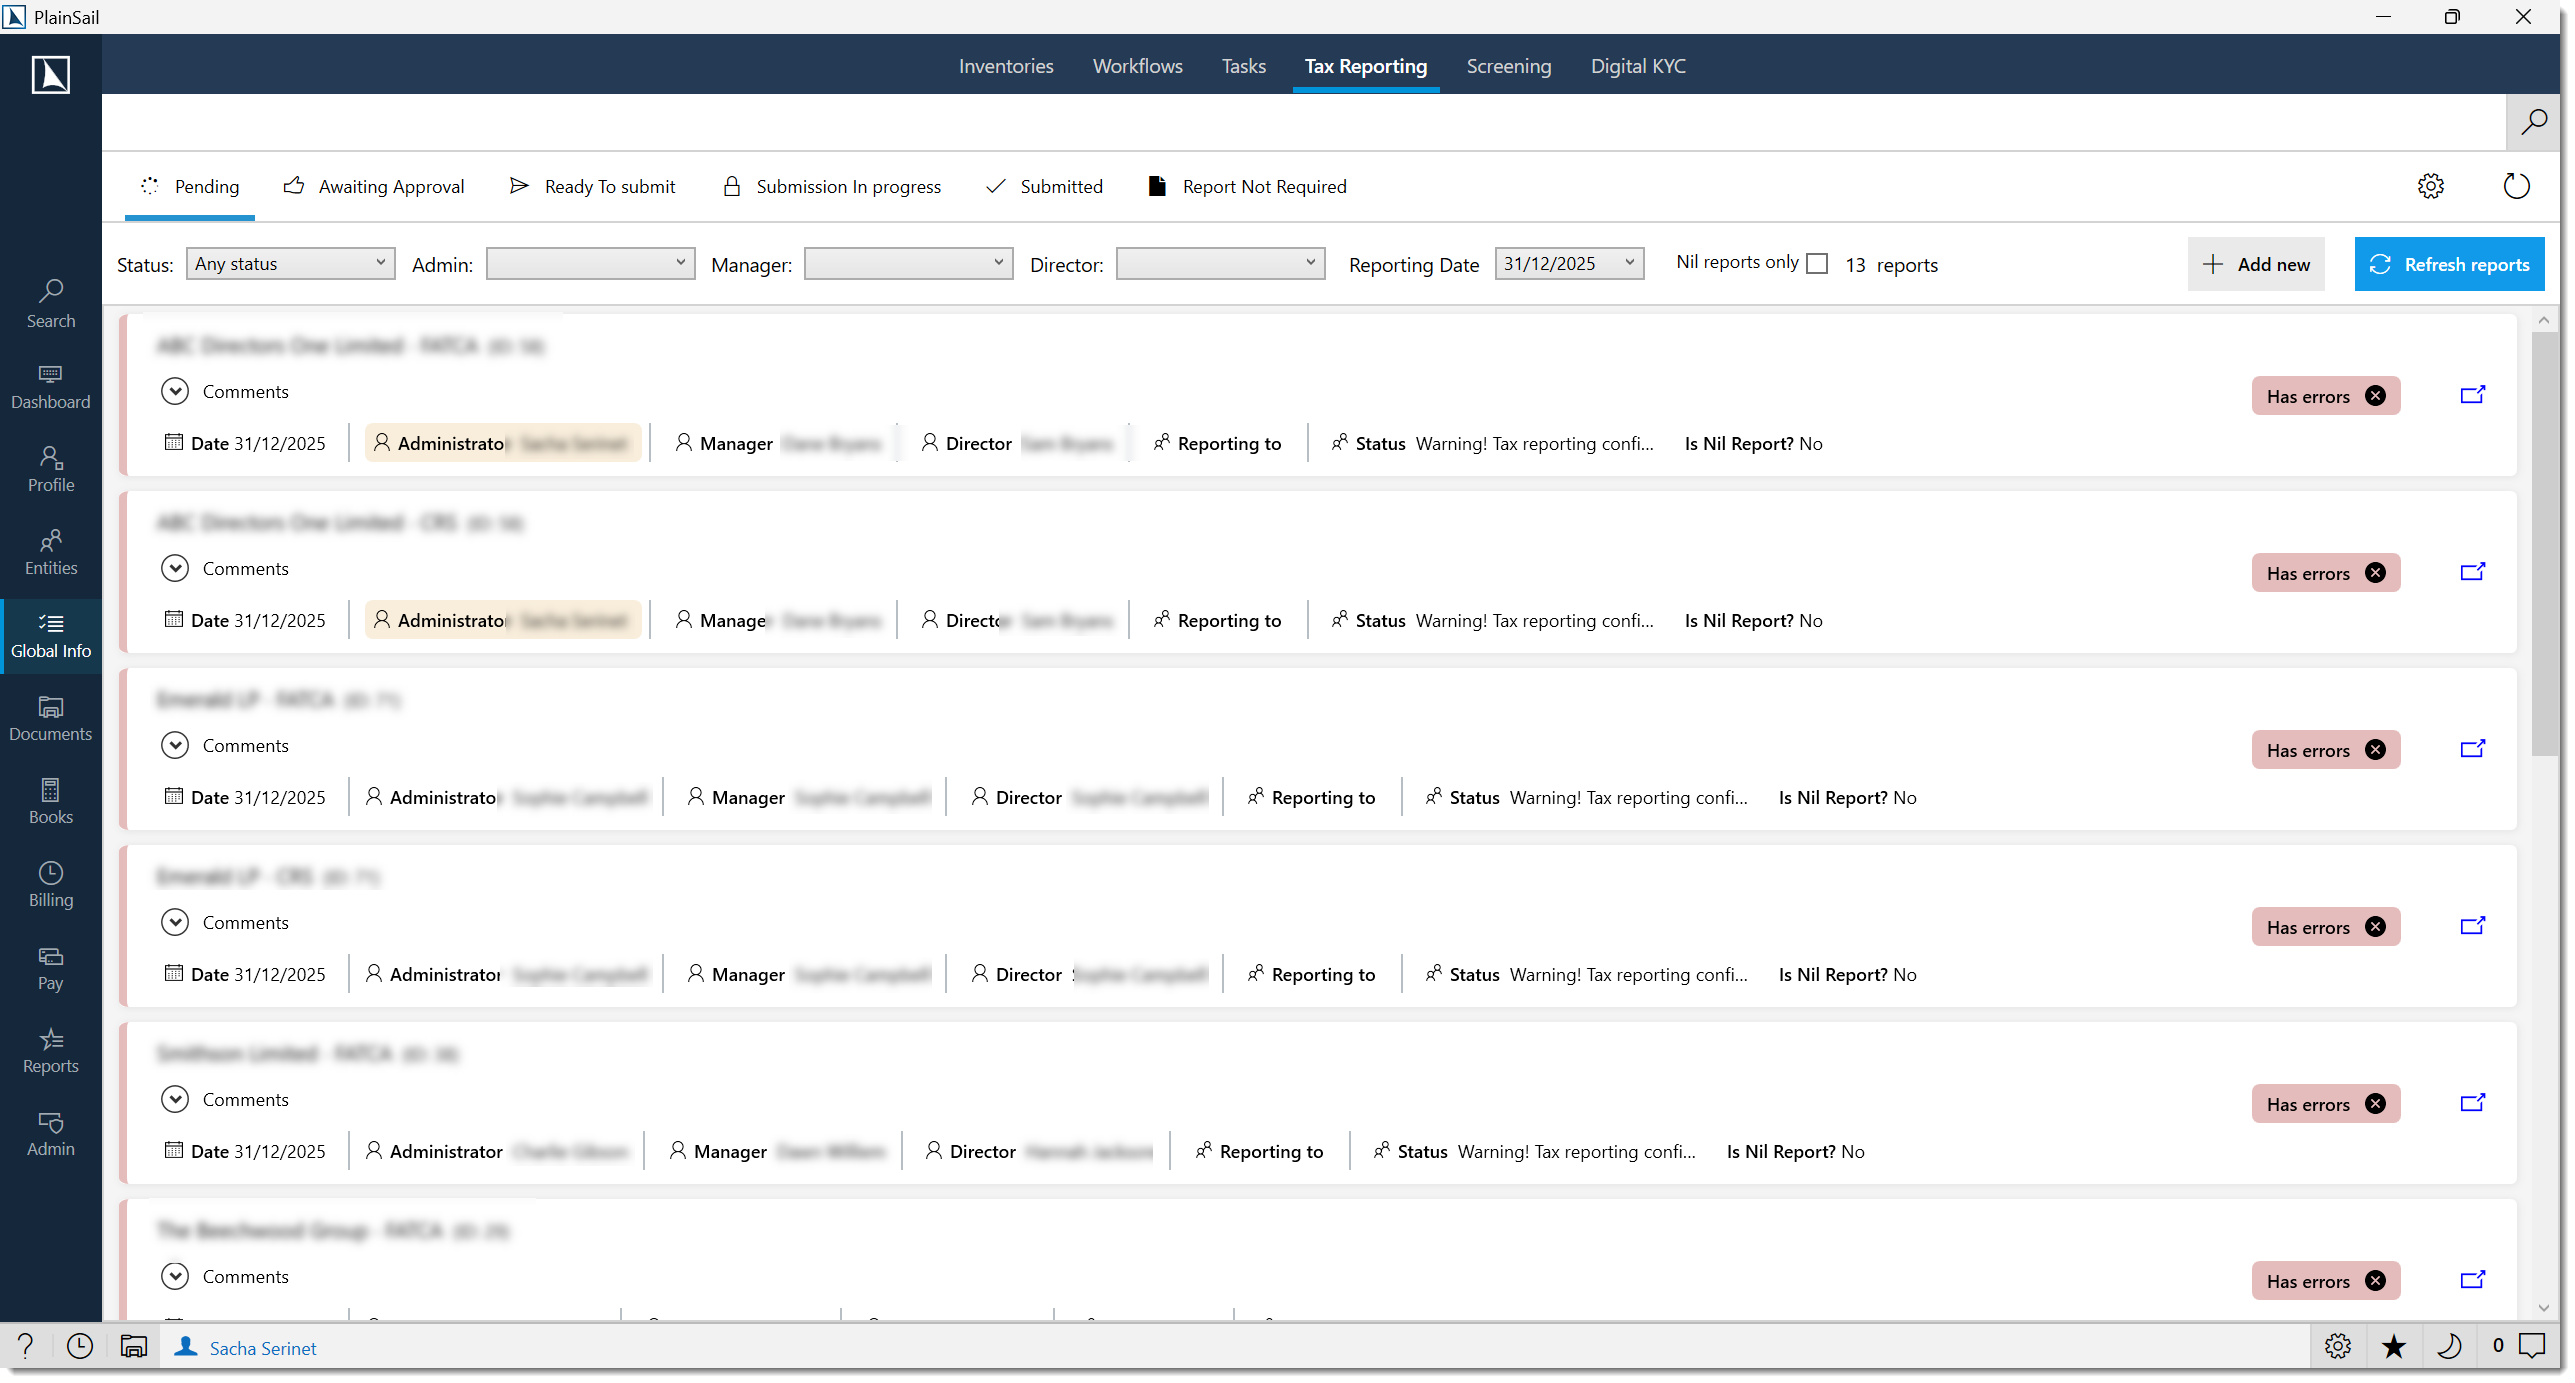The width and height of the screenshot is (2575, 1383).
Task: Remove Has errors tag on first report
Action: tap(2375, 396)
